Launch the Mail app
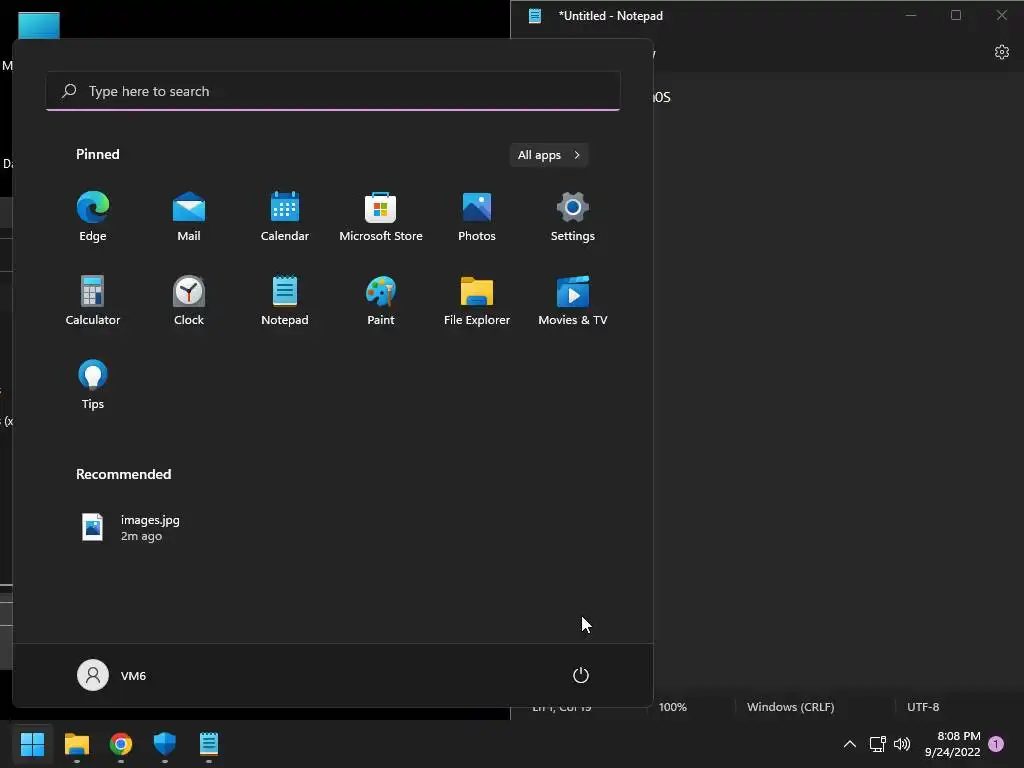The image size is (1024, 768). [x=189, y=217]
